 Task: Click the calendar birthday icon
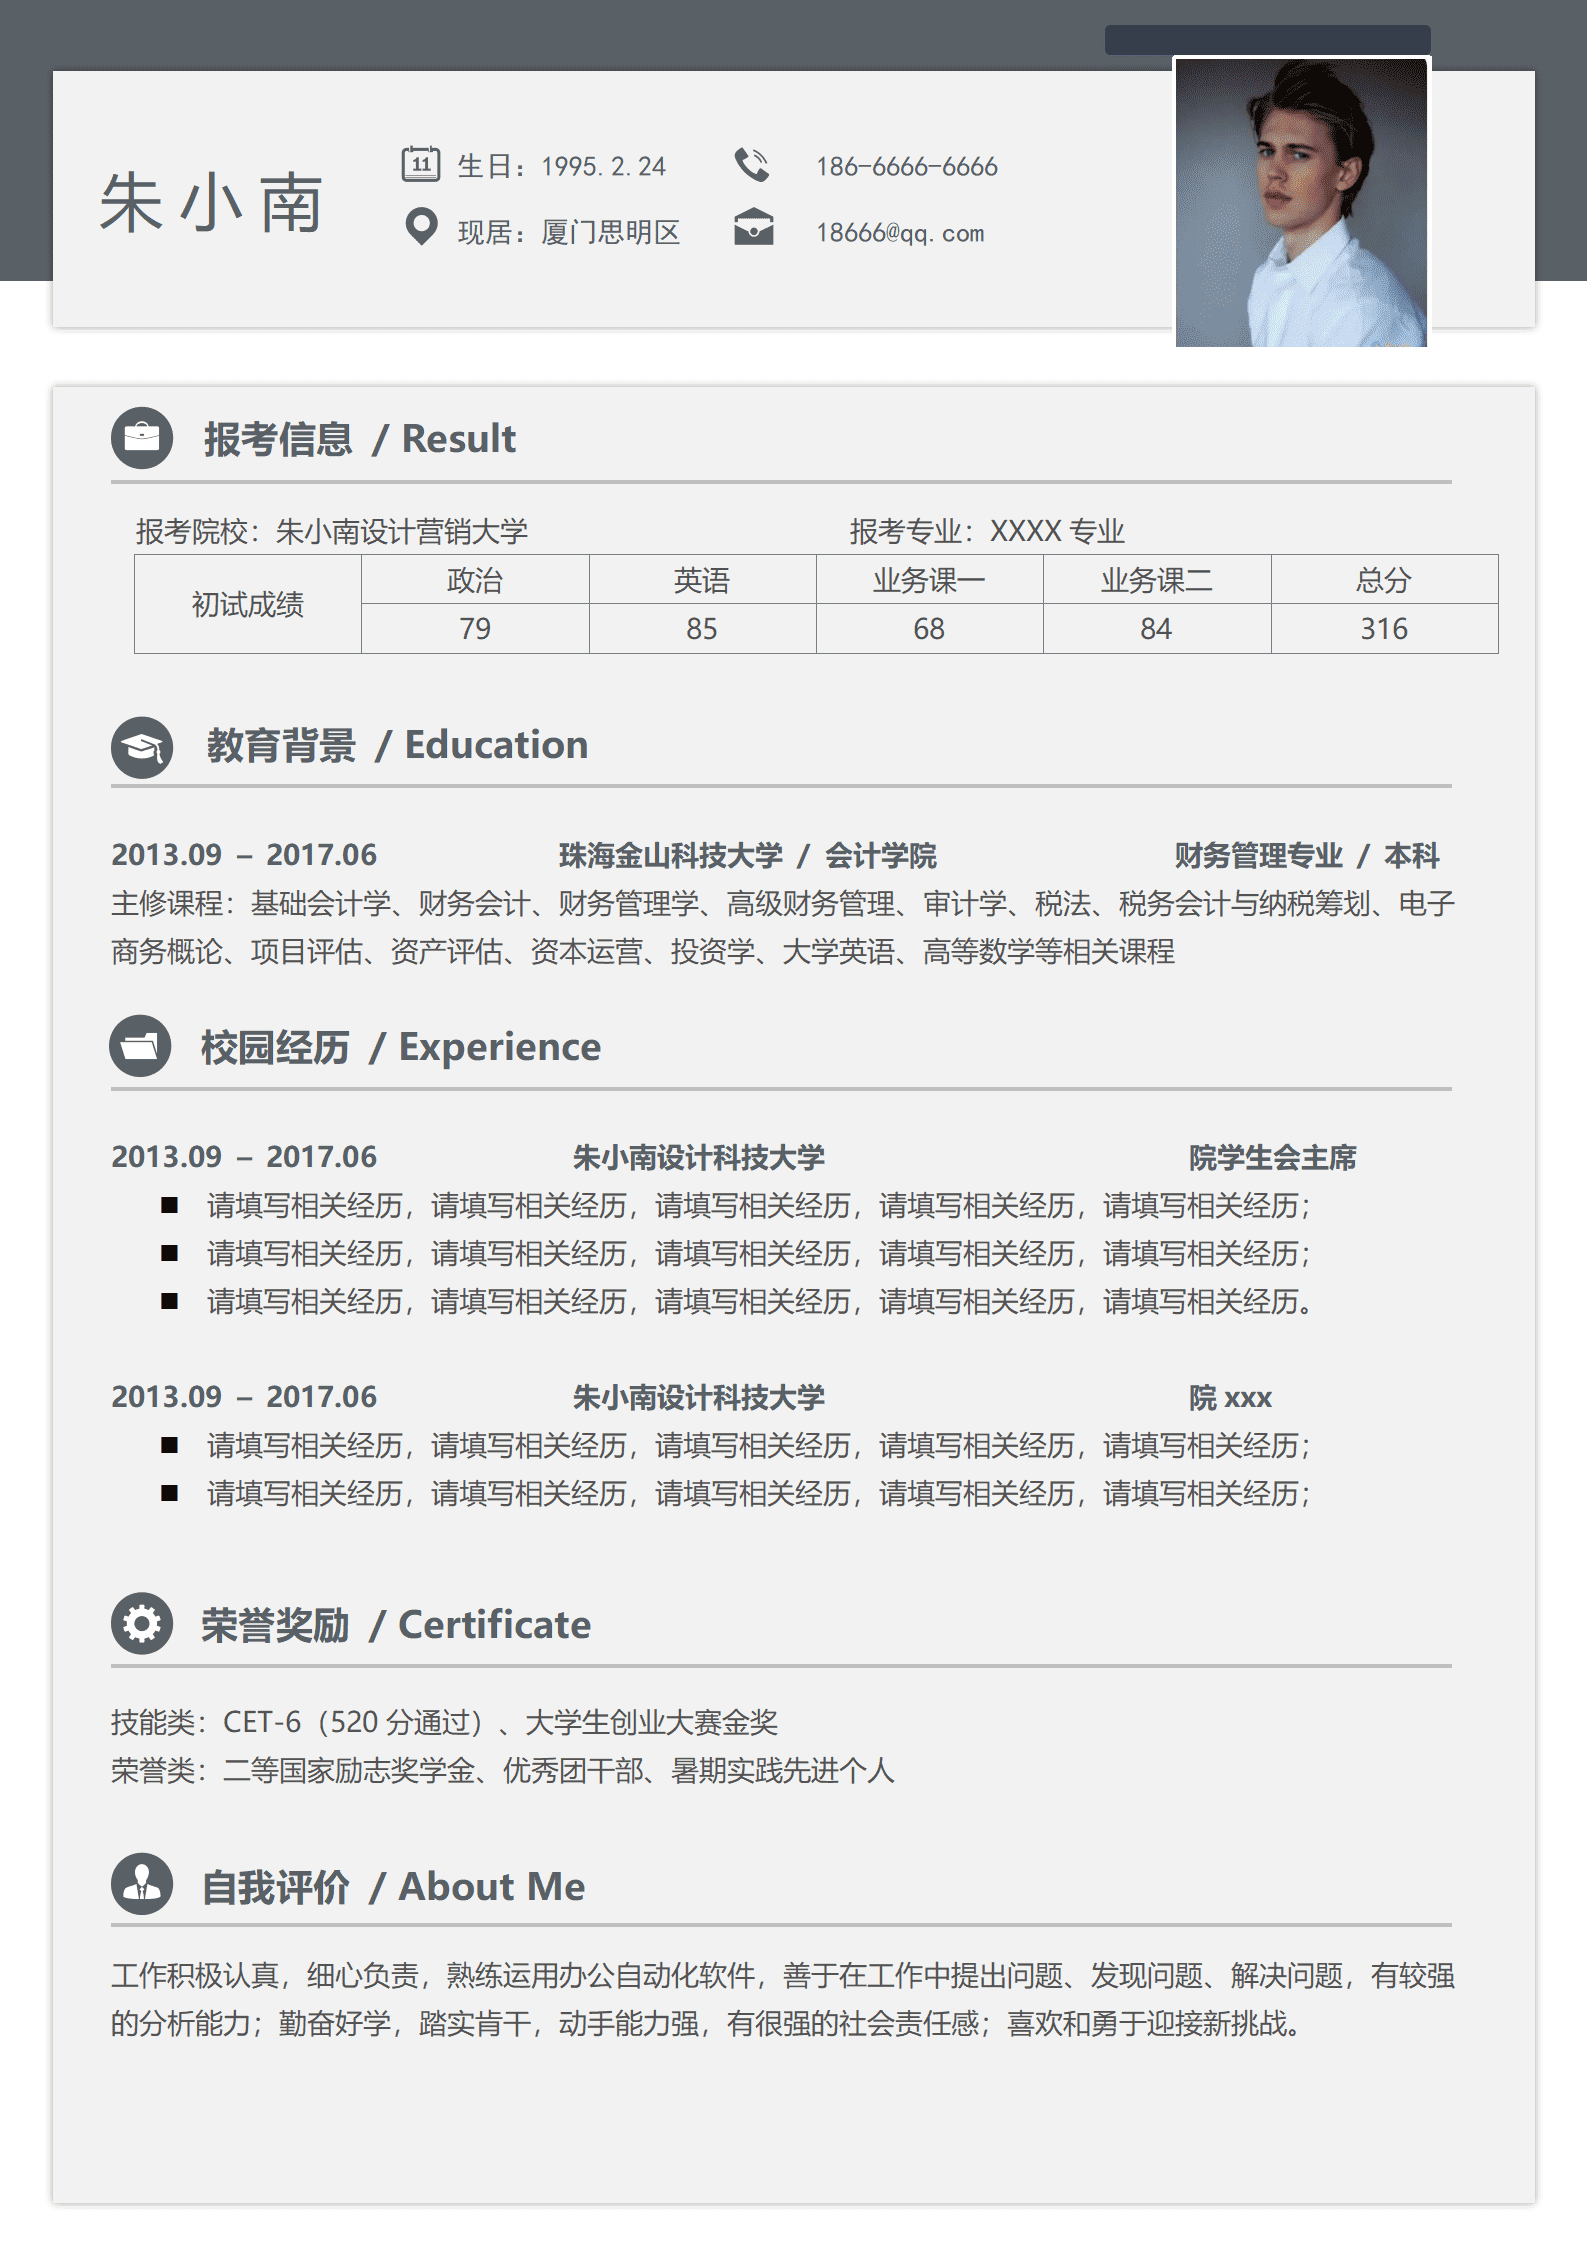coord(421,164)
